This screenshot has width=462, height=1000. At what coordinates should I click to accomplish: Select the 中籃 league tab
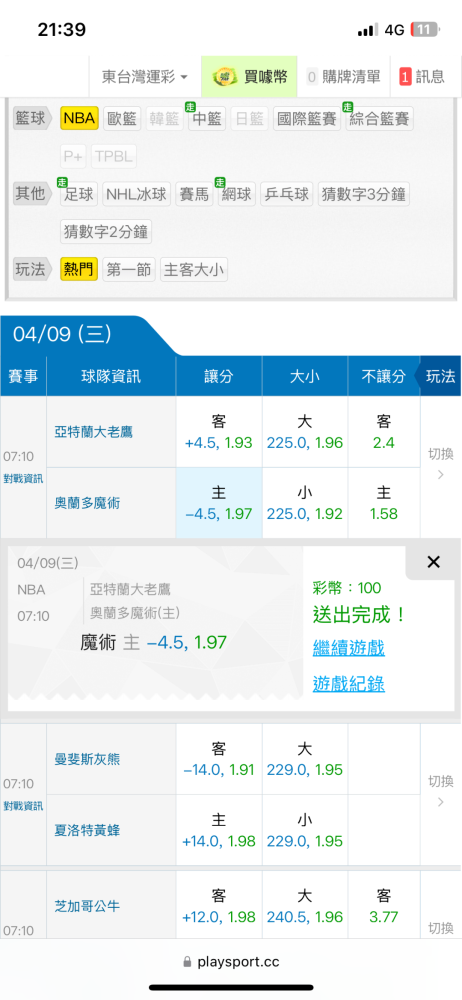[207, 119]
